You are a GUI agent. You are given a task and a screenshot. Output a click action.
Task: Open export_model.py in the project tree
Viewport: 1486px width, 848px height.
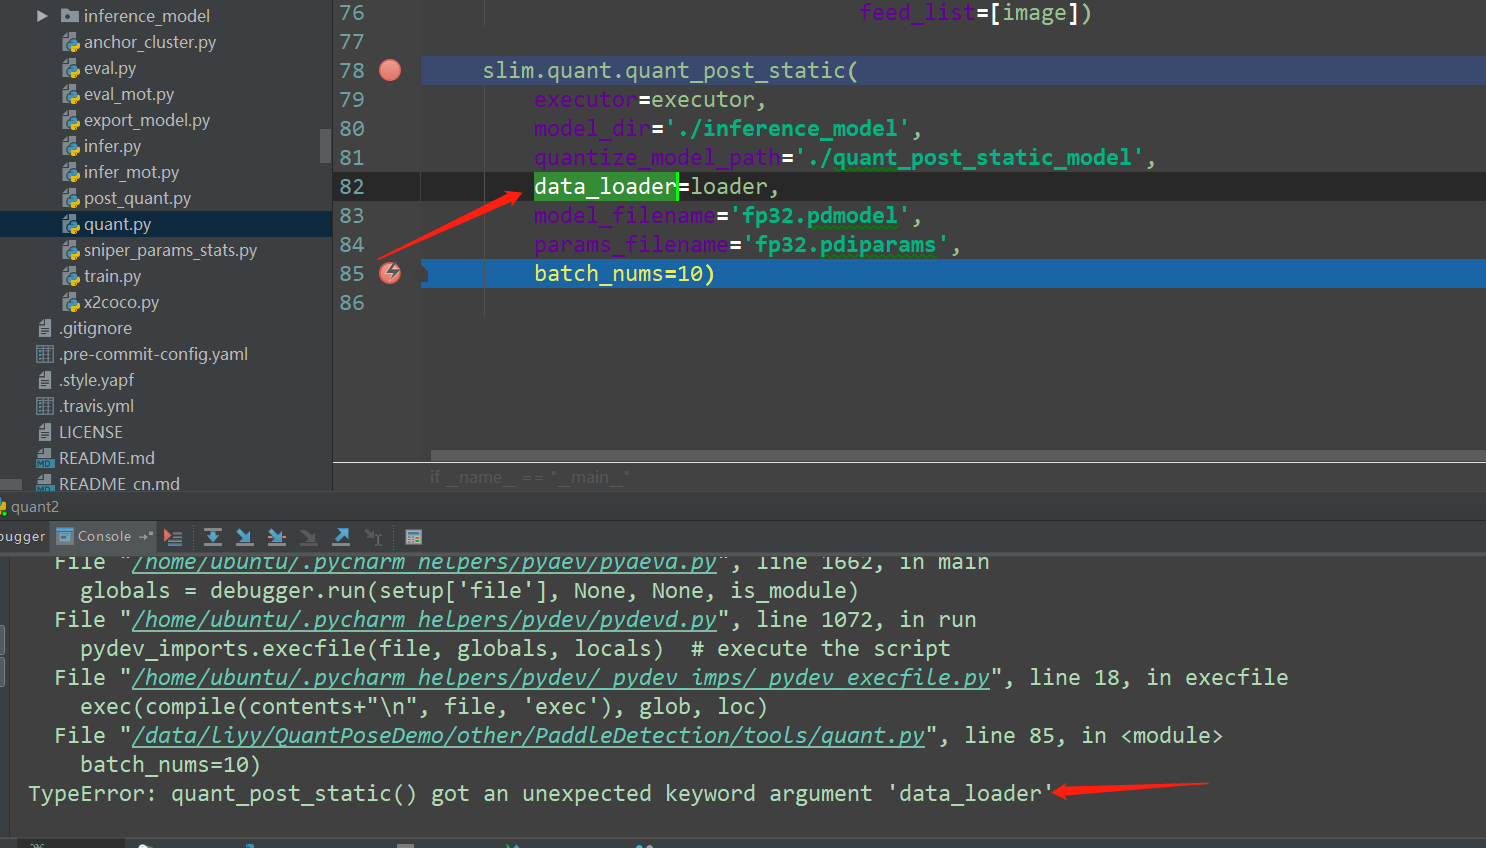click(x=147, y=120)
